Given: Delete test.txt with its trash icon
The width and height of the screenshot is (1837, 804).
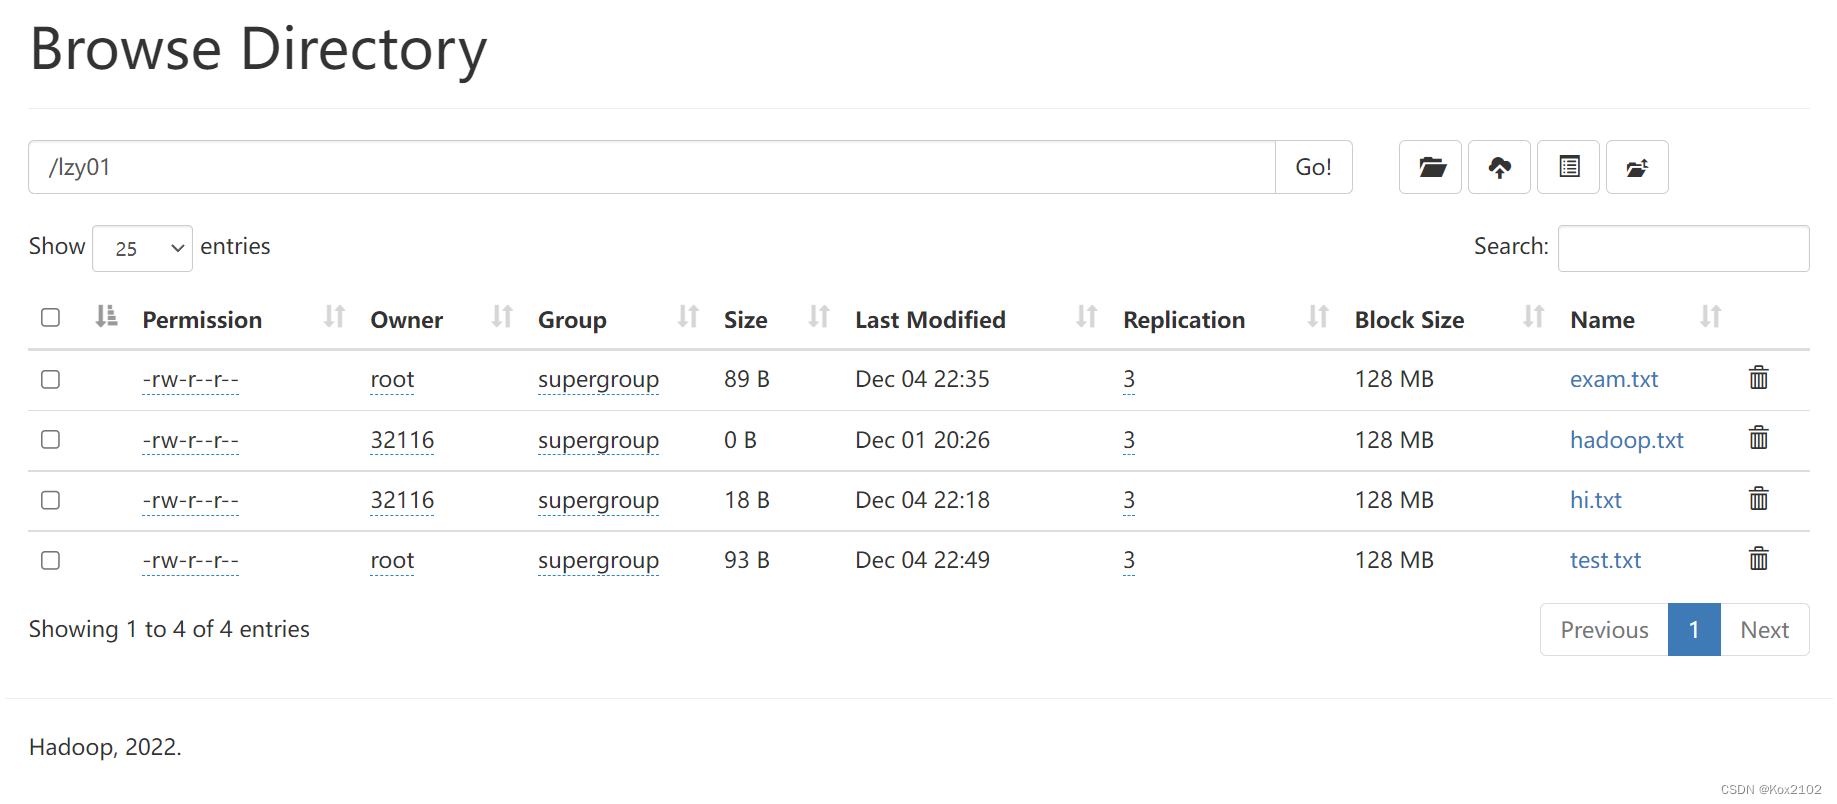Looking at the screenshot, I should point(1758,558).
